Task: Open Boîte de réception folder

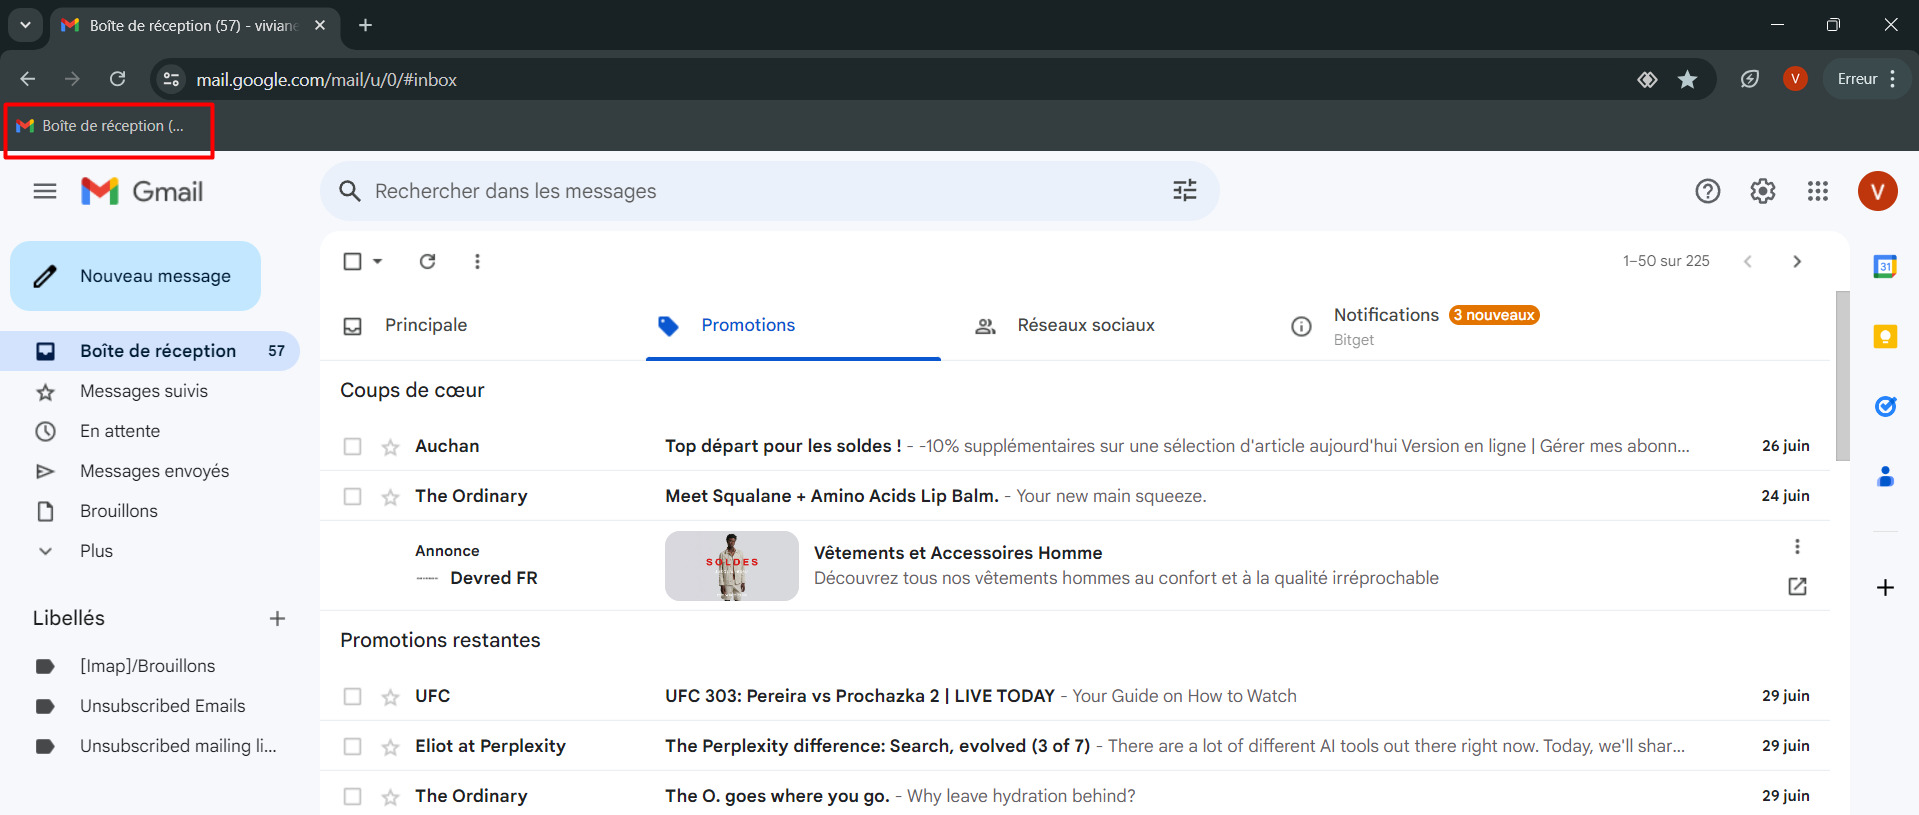Action: pos(150,351)
